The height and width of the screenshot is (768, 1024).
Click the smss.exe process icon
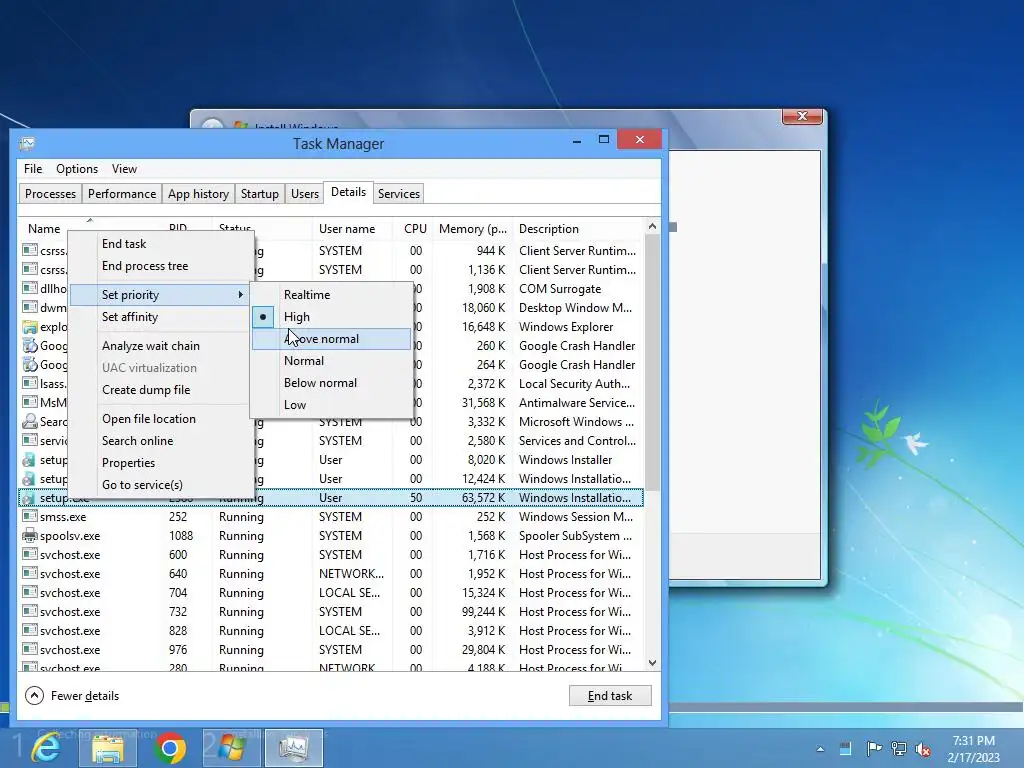click(29, 517)
